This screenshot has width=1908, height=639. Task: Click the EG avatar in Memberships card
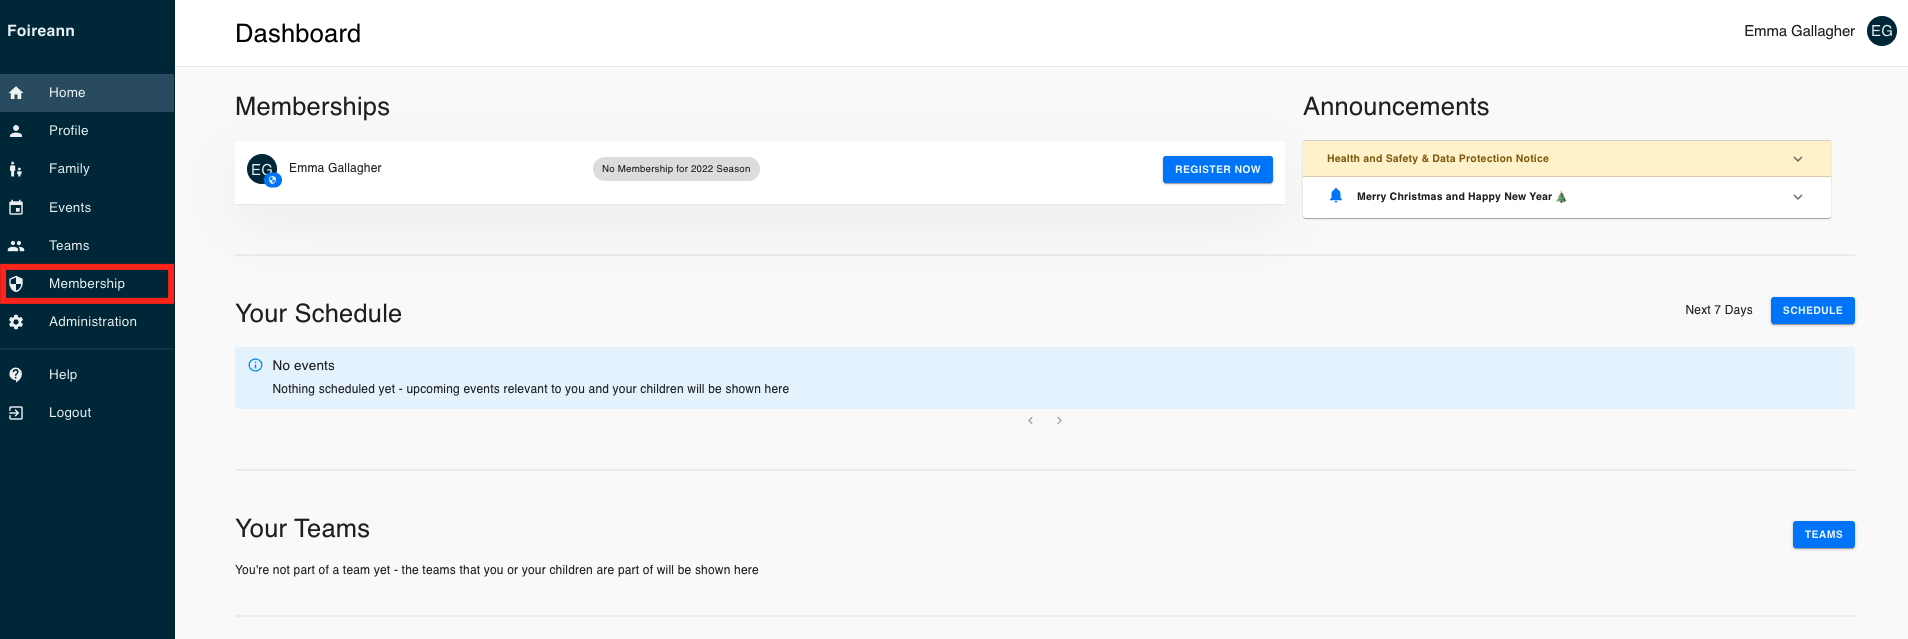[262, 170]
